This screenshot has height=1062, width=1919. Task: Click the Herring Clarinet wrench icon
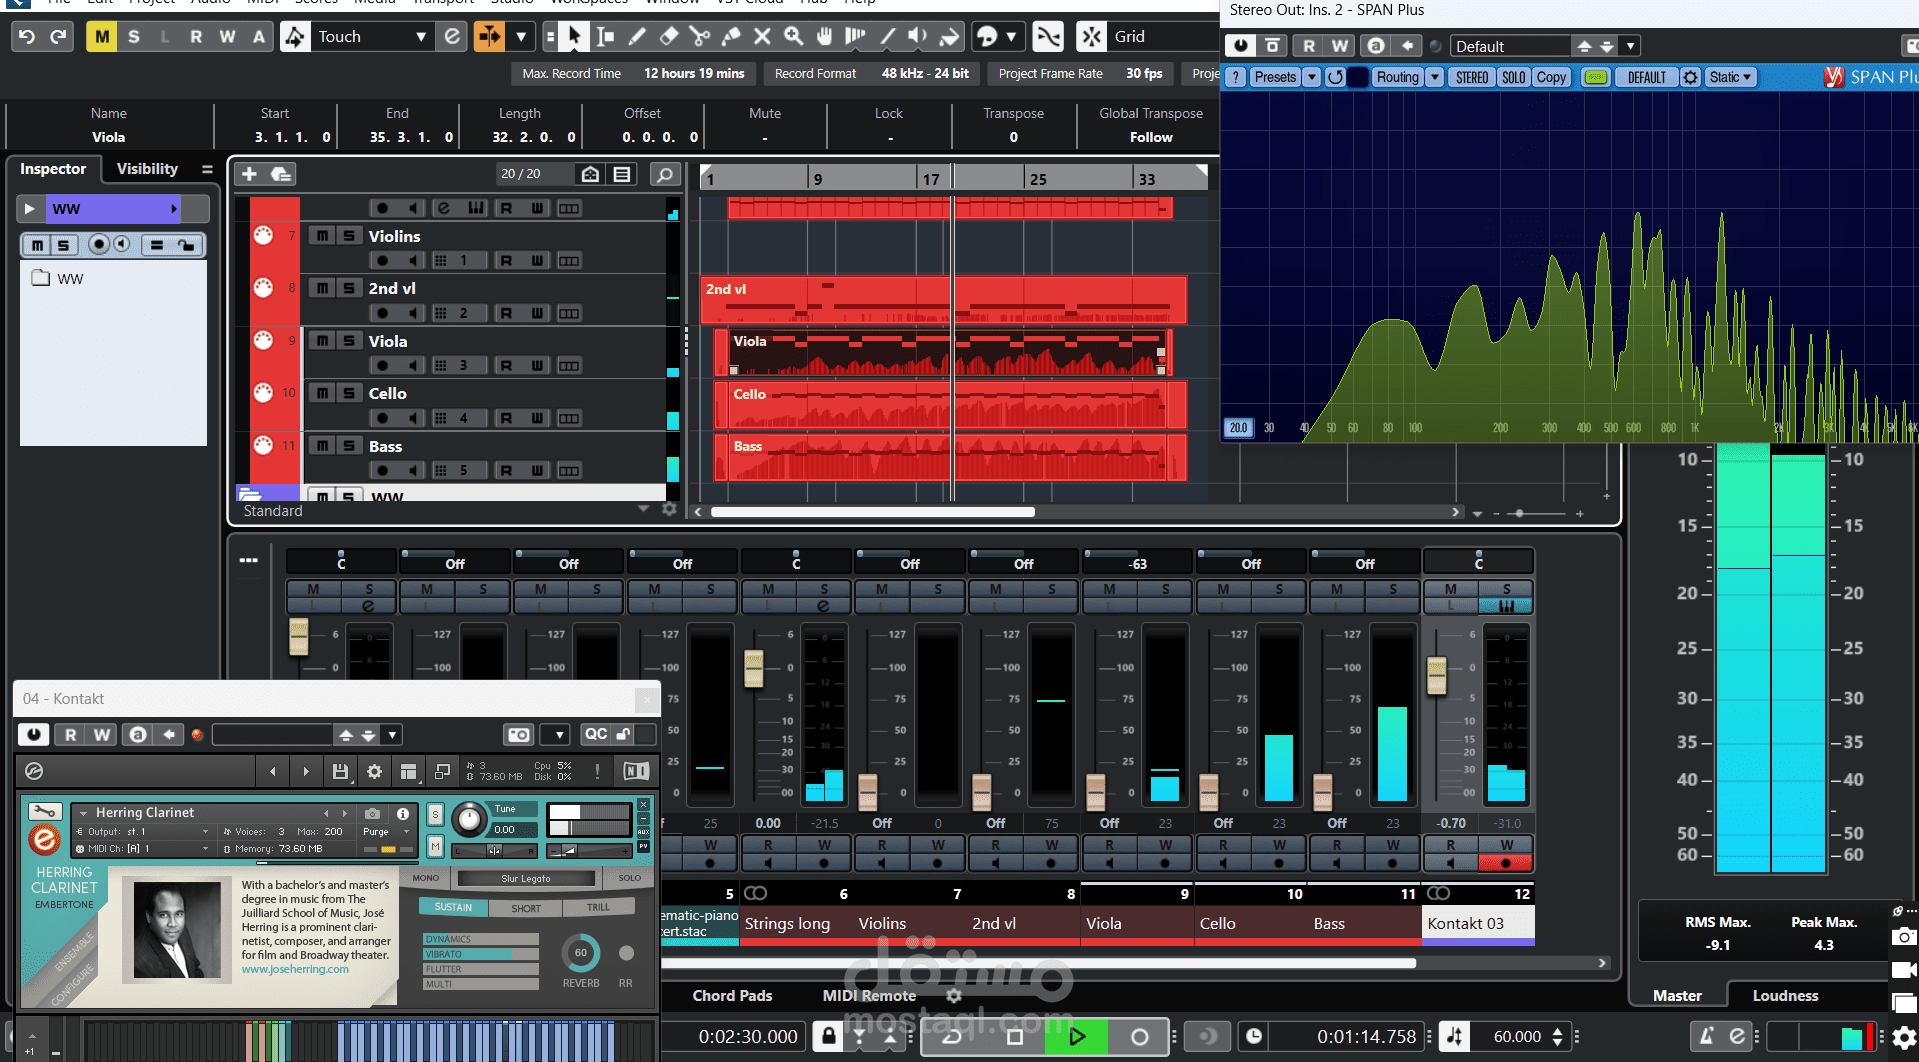pos(45,811)
